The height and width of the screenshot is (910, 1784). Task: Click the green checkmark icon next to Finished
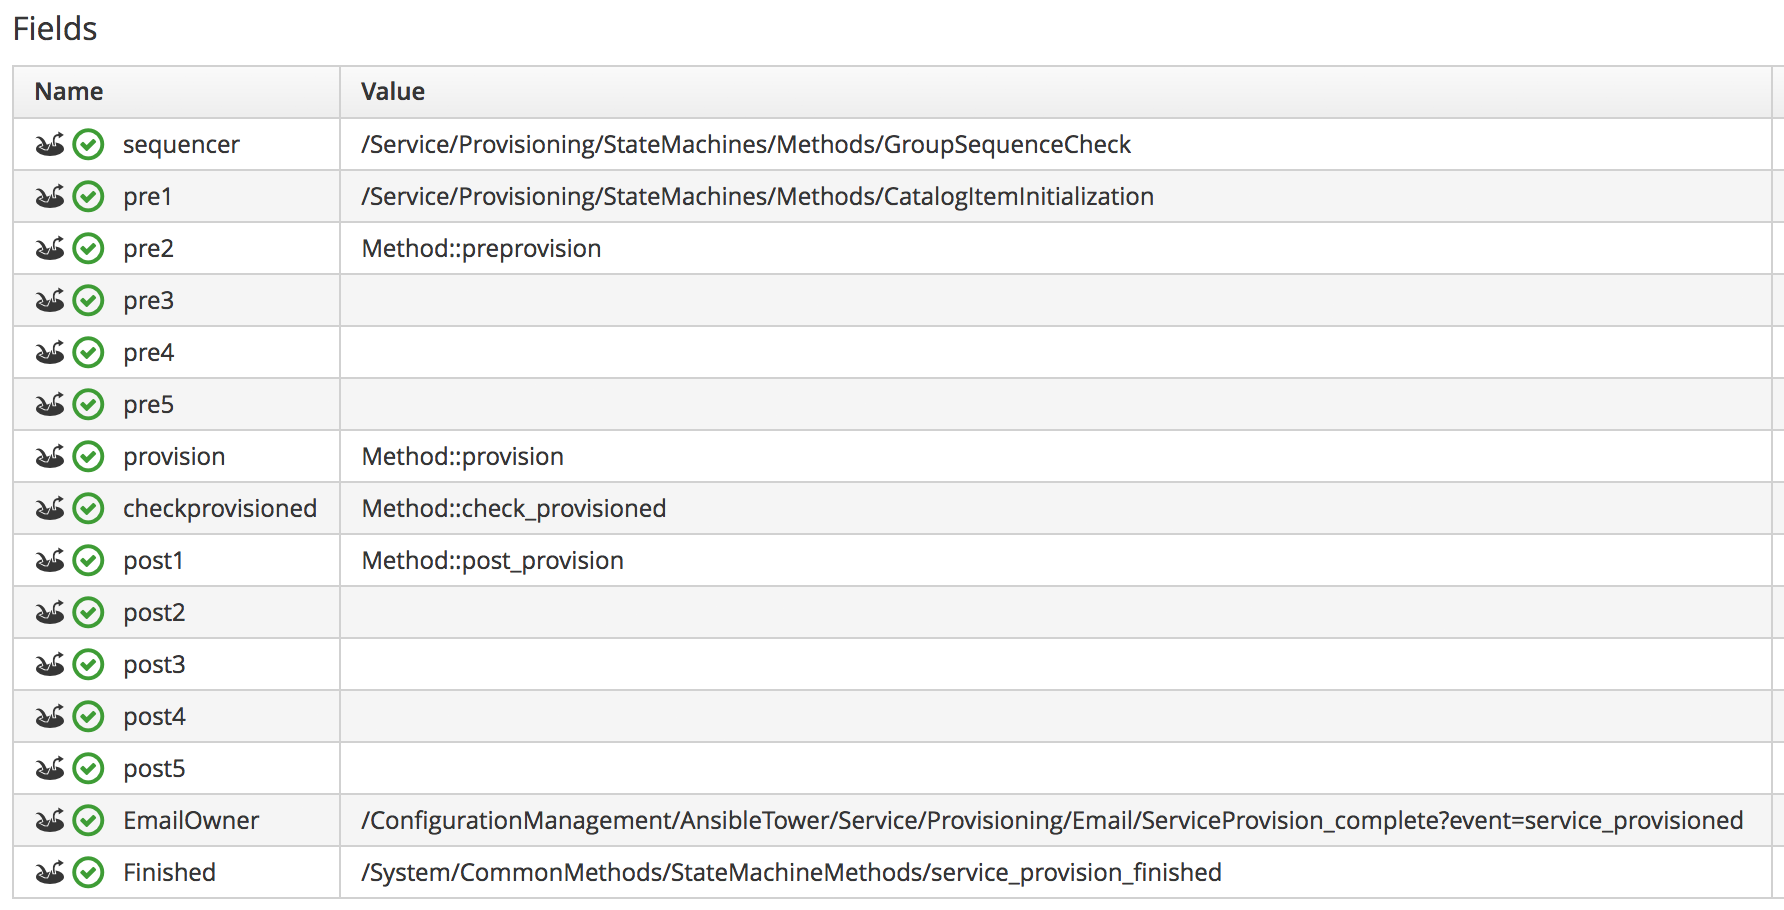coord(89,873)
